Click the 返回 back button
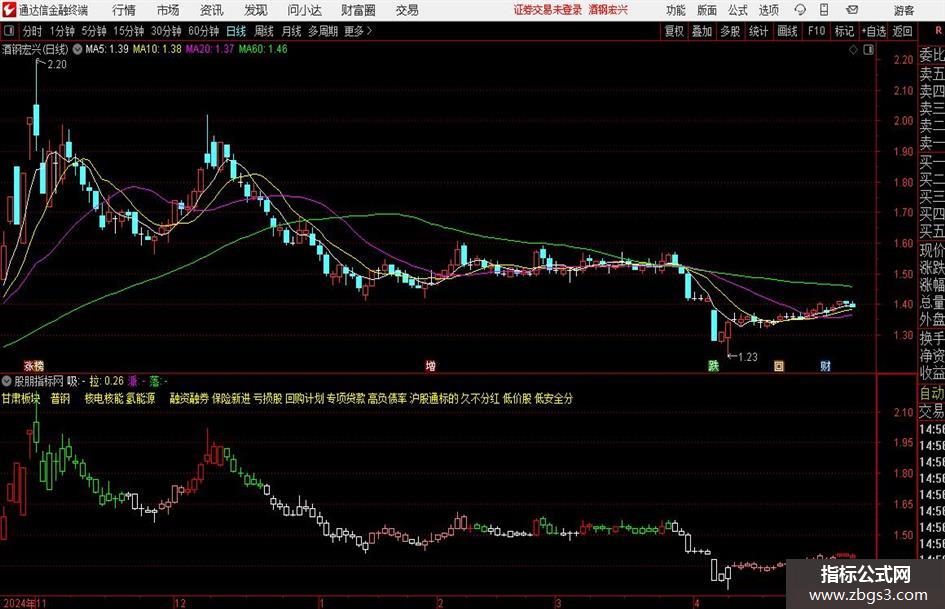Image resolution: width=945 pixels, height=609 pixels. (x=902, y=31)
